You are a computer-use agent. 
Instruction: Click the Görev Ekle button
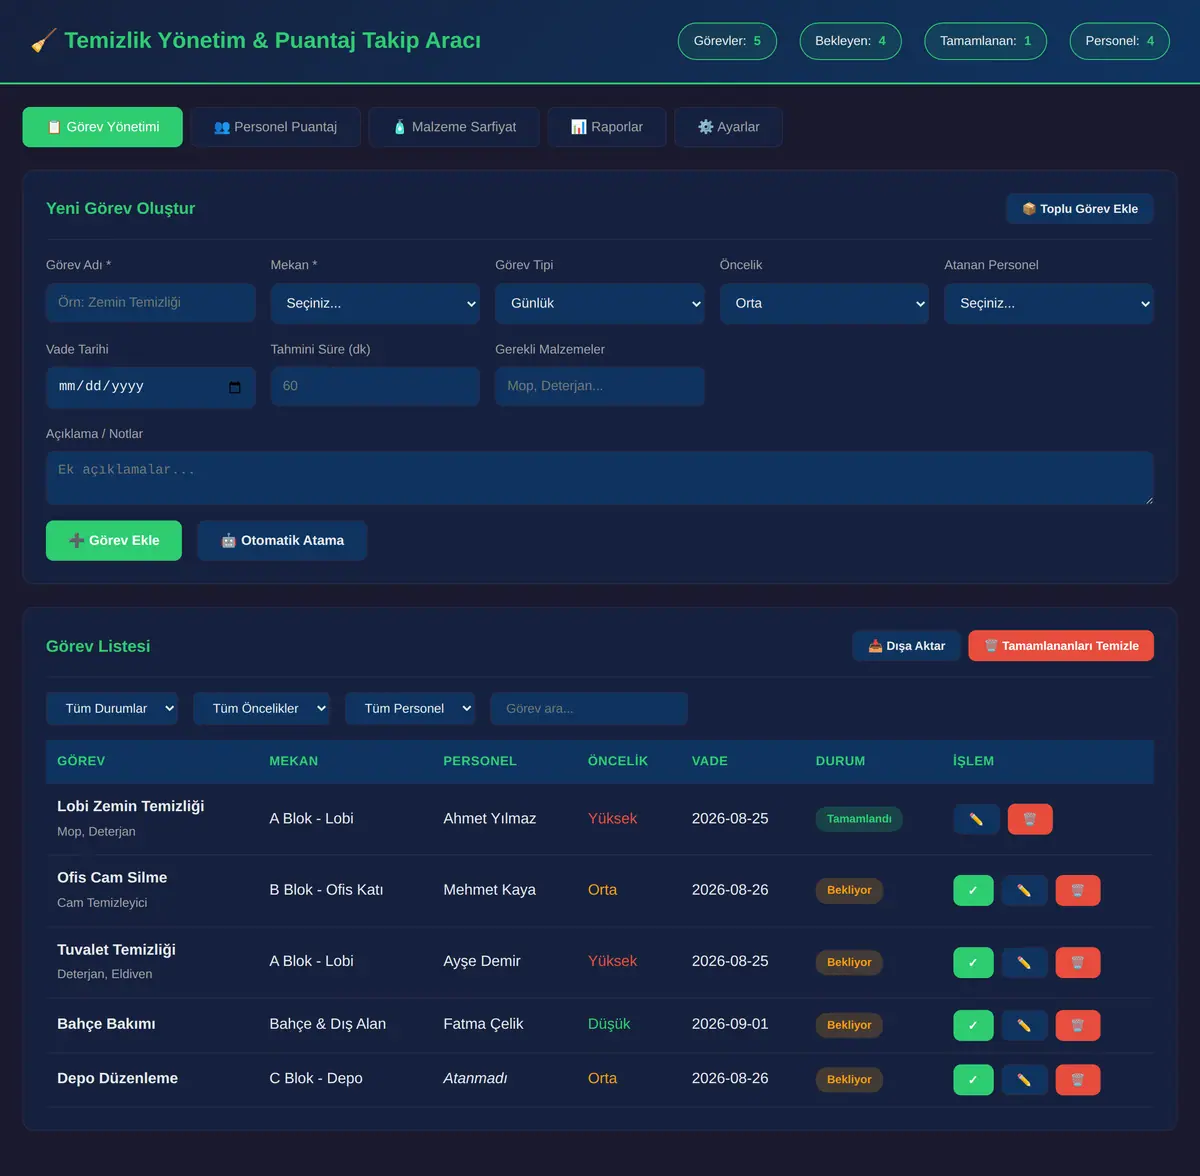pos(114,541)
